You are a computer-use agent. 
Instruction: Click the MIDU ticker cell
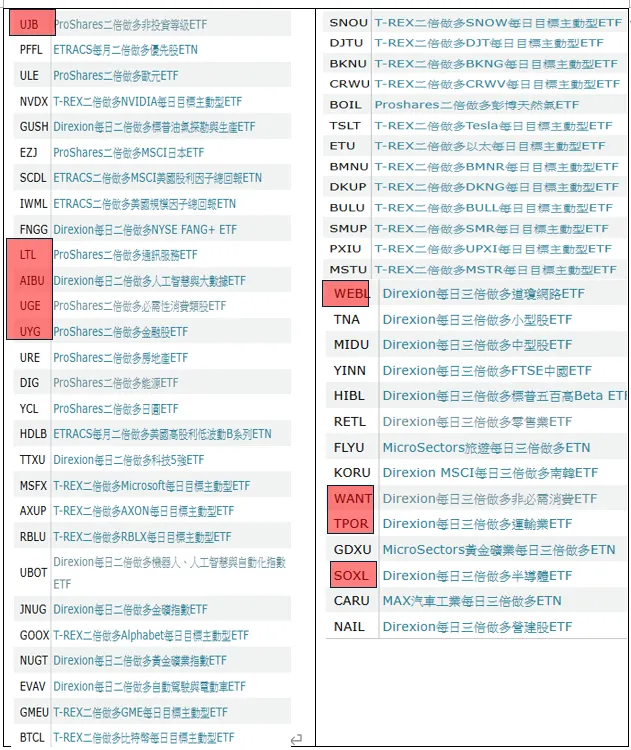pos(352,344)
